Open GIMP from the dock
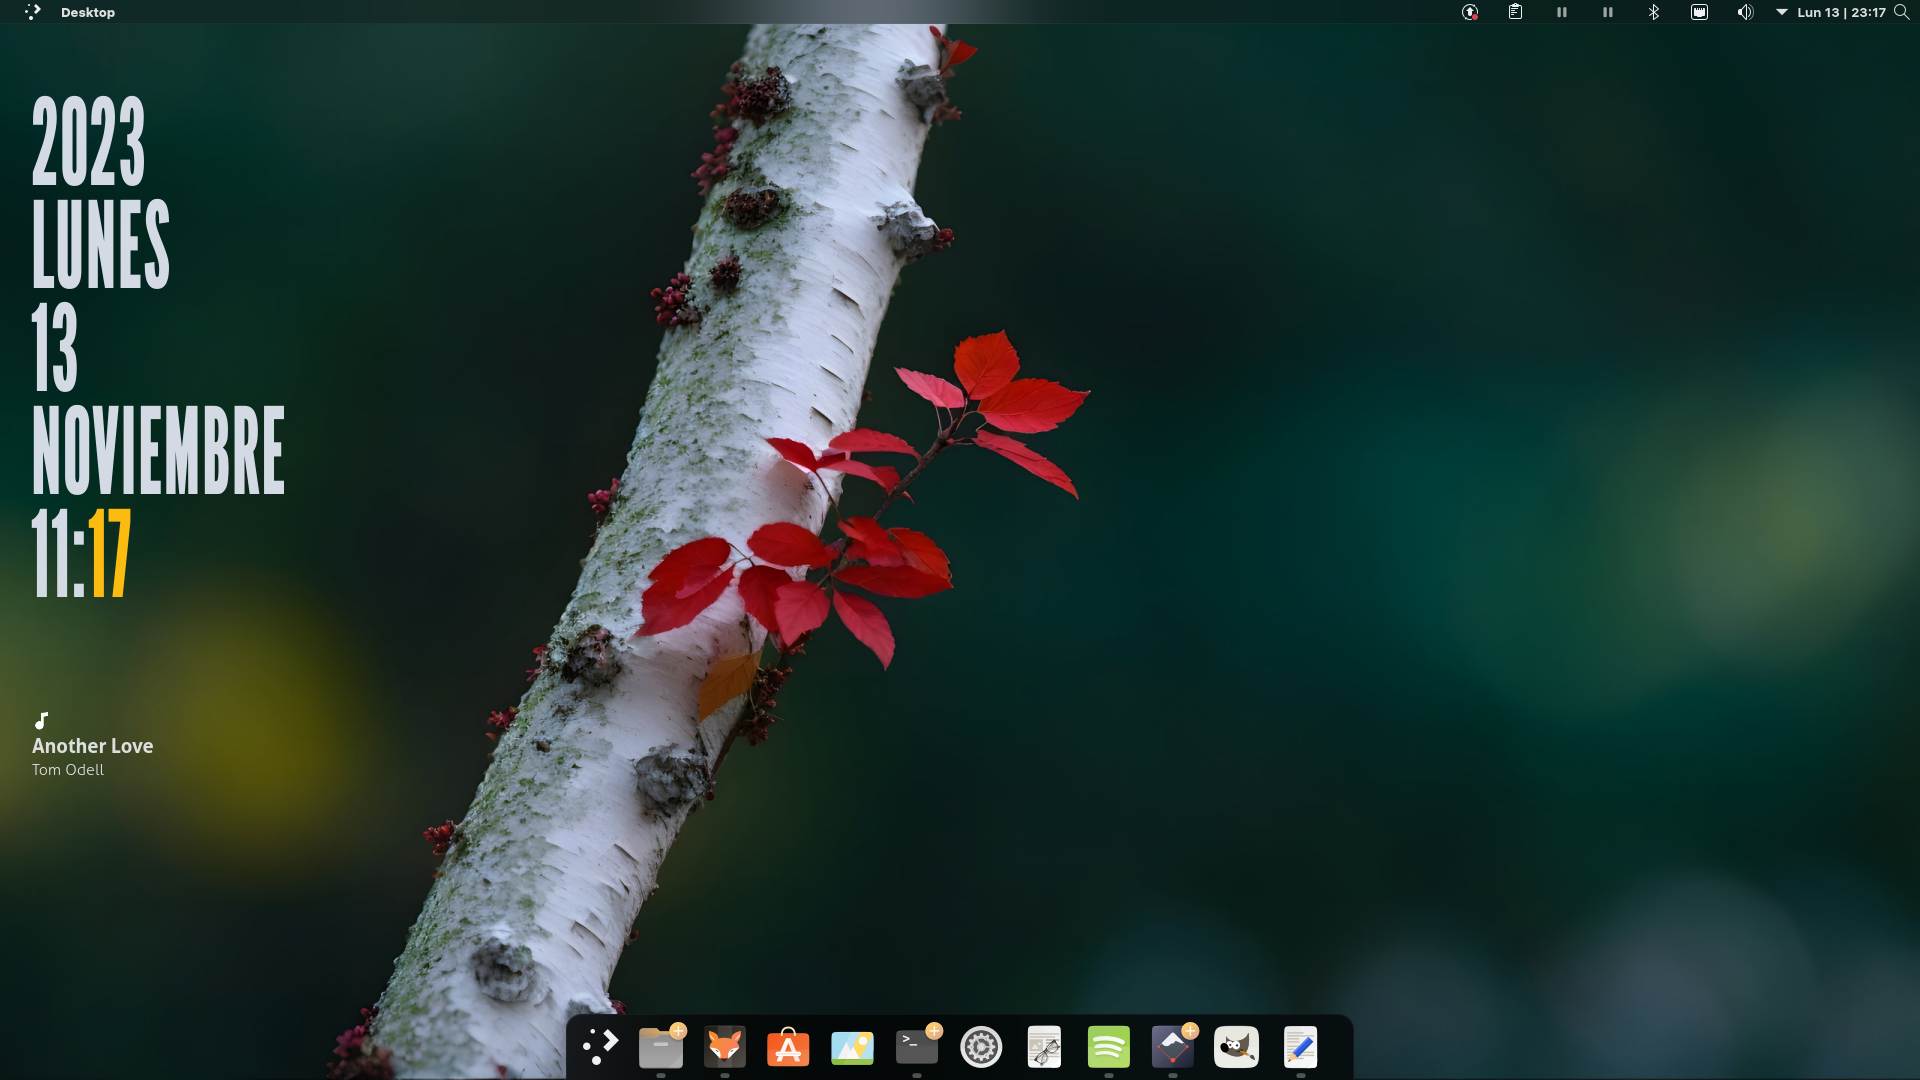This screenshot has height=1080, width=1920. [x=1236, y=1047]
